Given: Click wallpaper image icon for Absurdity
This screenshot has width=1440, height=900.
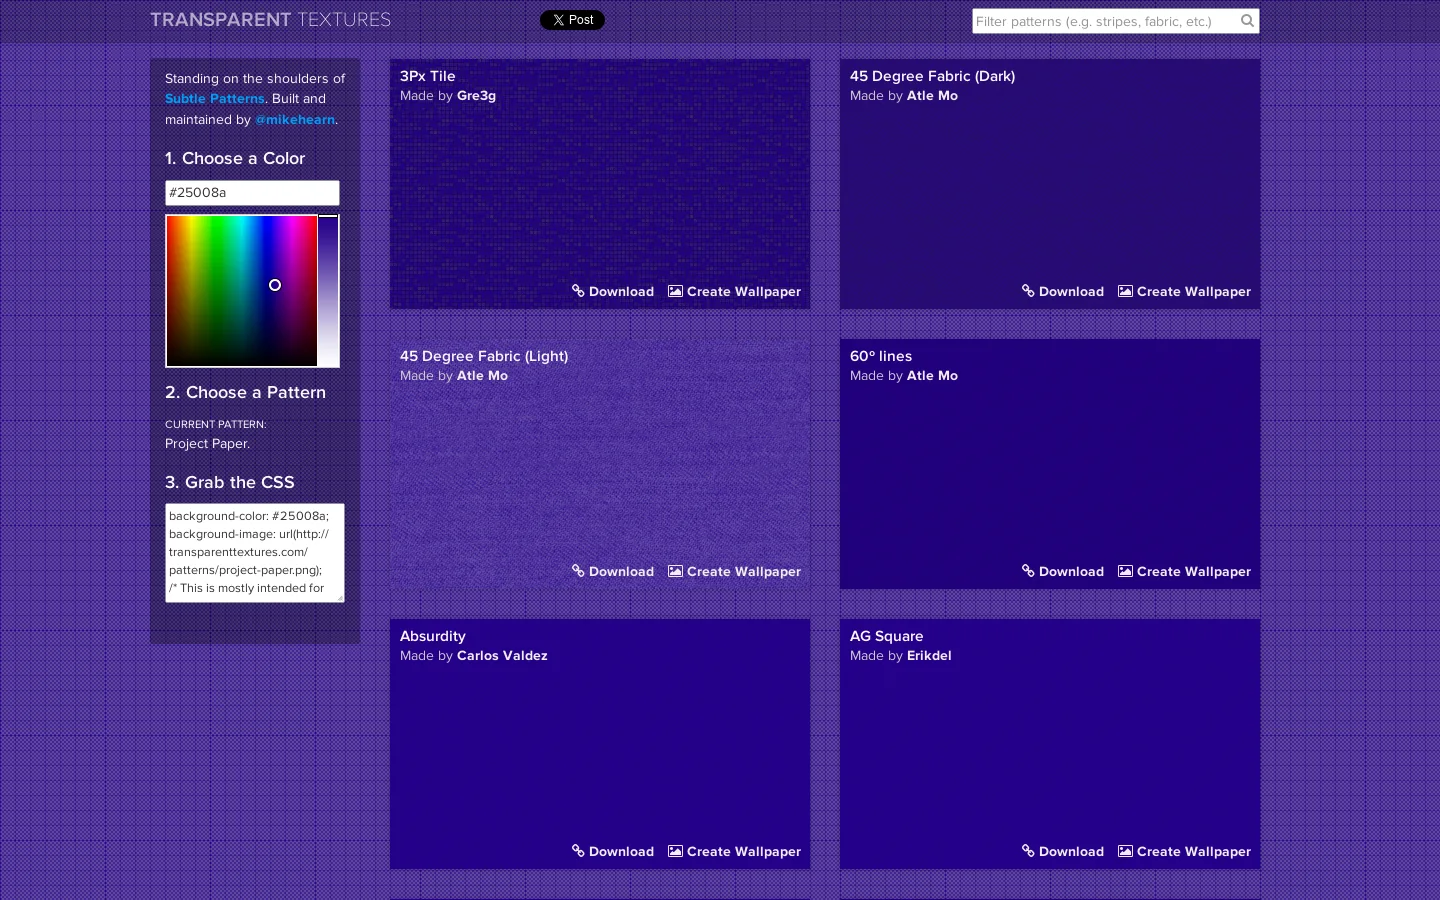Looking at the screenshot, I should point(675,851).
